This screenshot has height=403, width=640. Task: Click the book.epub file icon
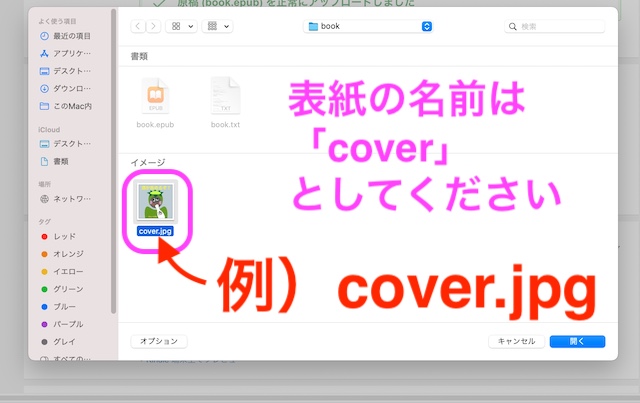(x=156, y=99)
